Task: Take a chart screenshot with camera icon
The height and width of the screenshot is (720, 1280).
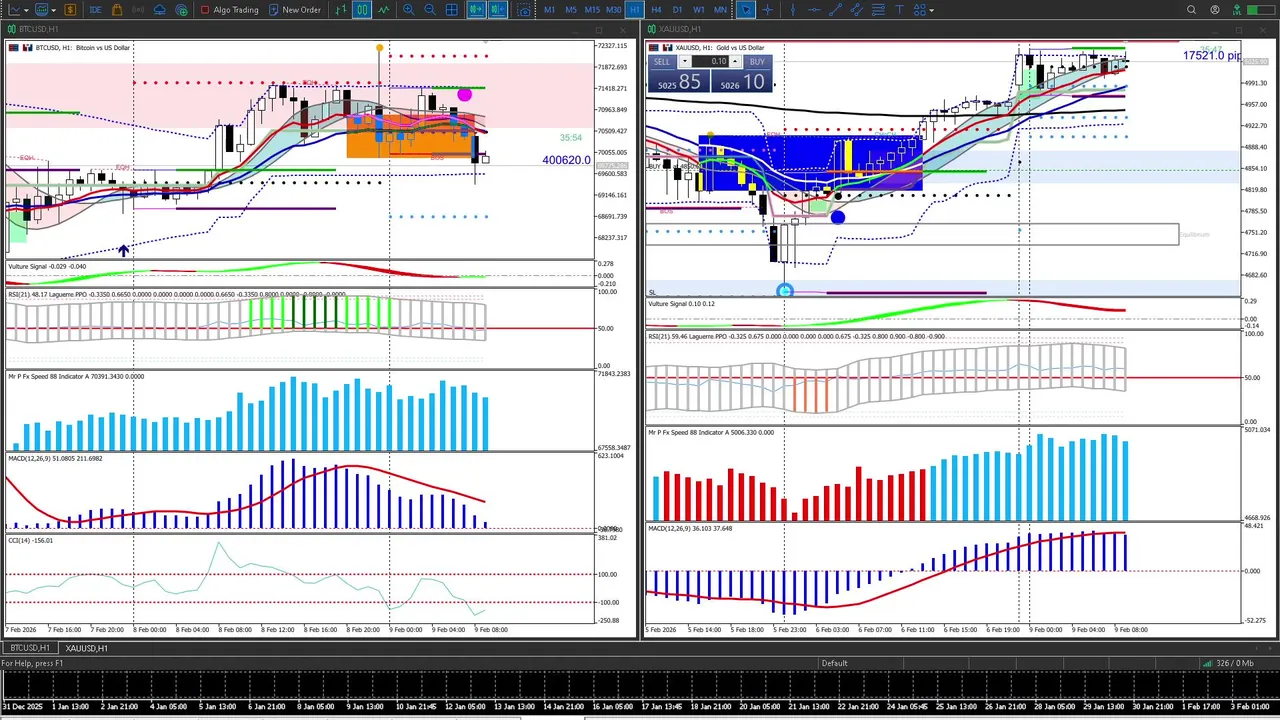Action: point(524,10)
